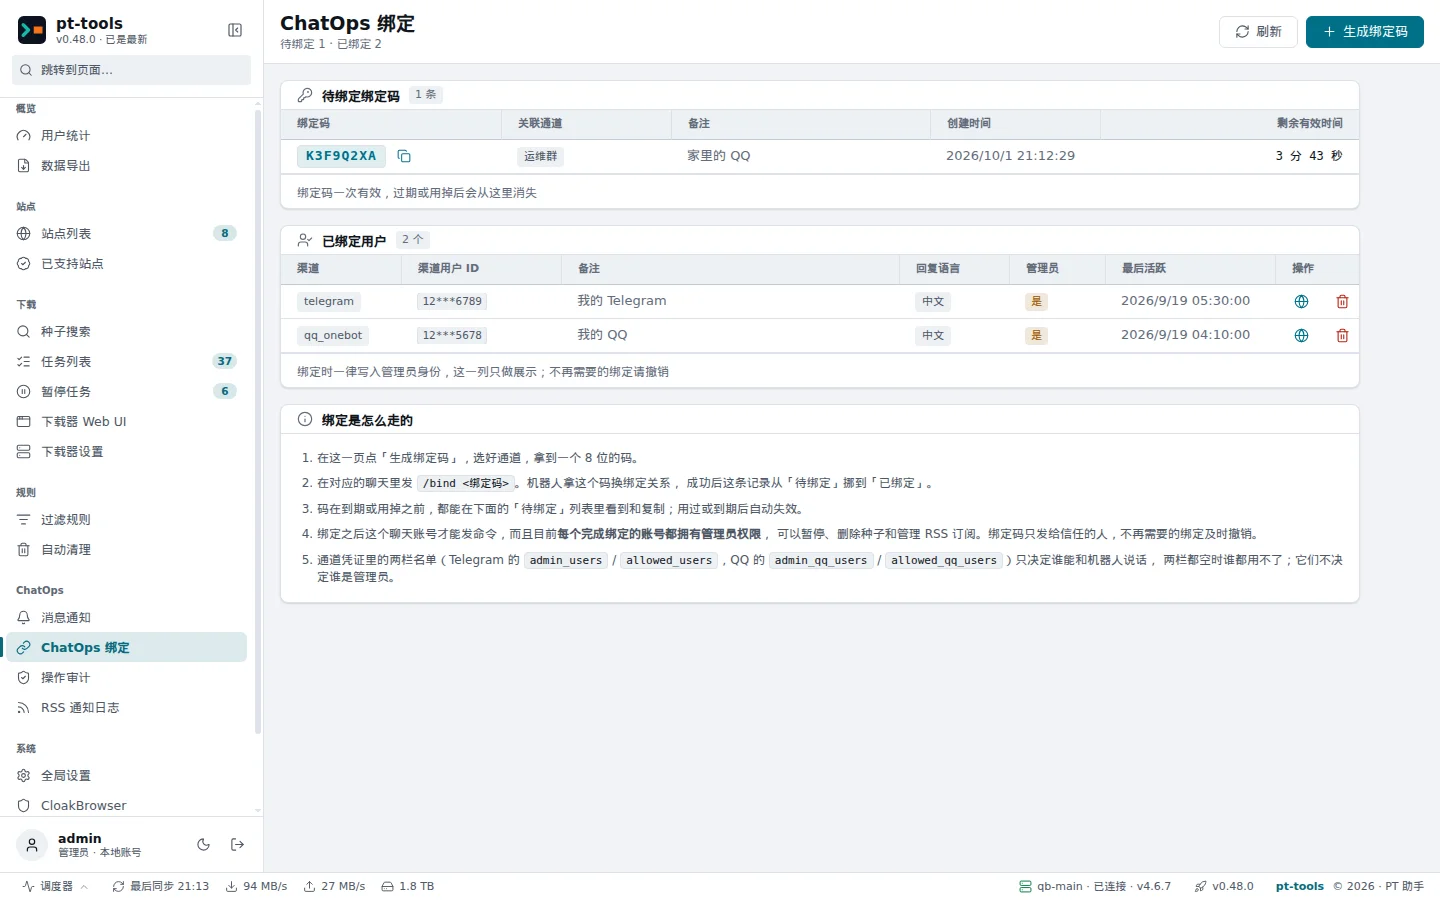Generate a new binding code

point(1364,32)
